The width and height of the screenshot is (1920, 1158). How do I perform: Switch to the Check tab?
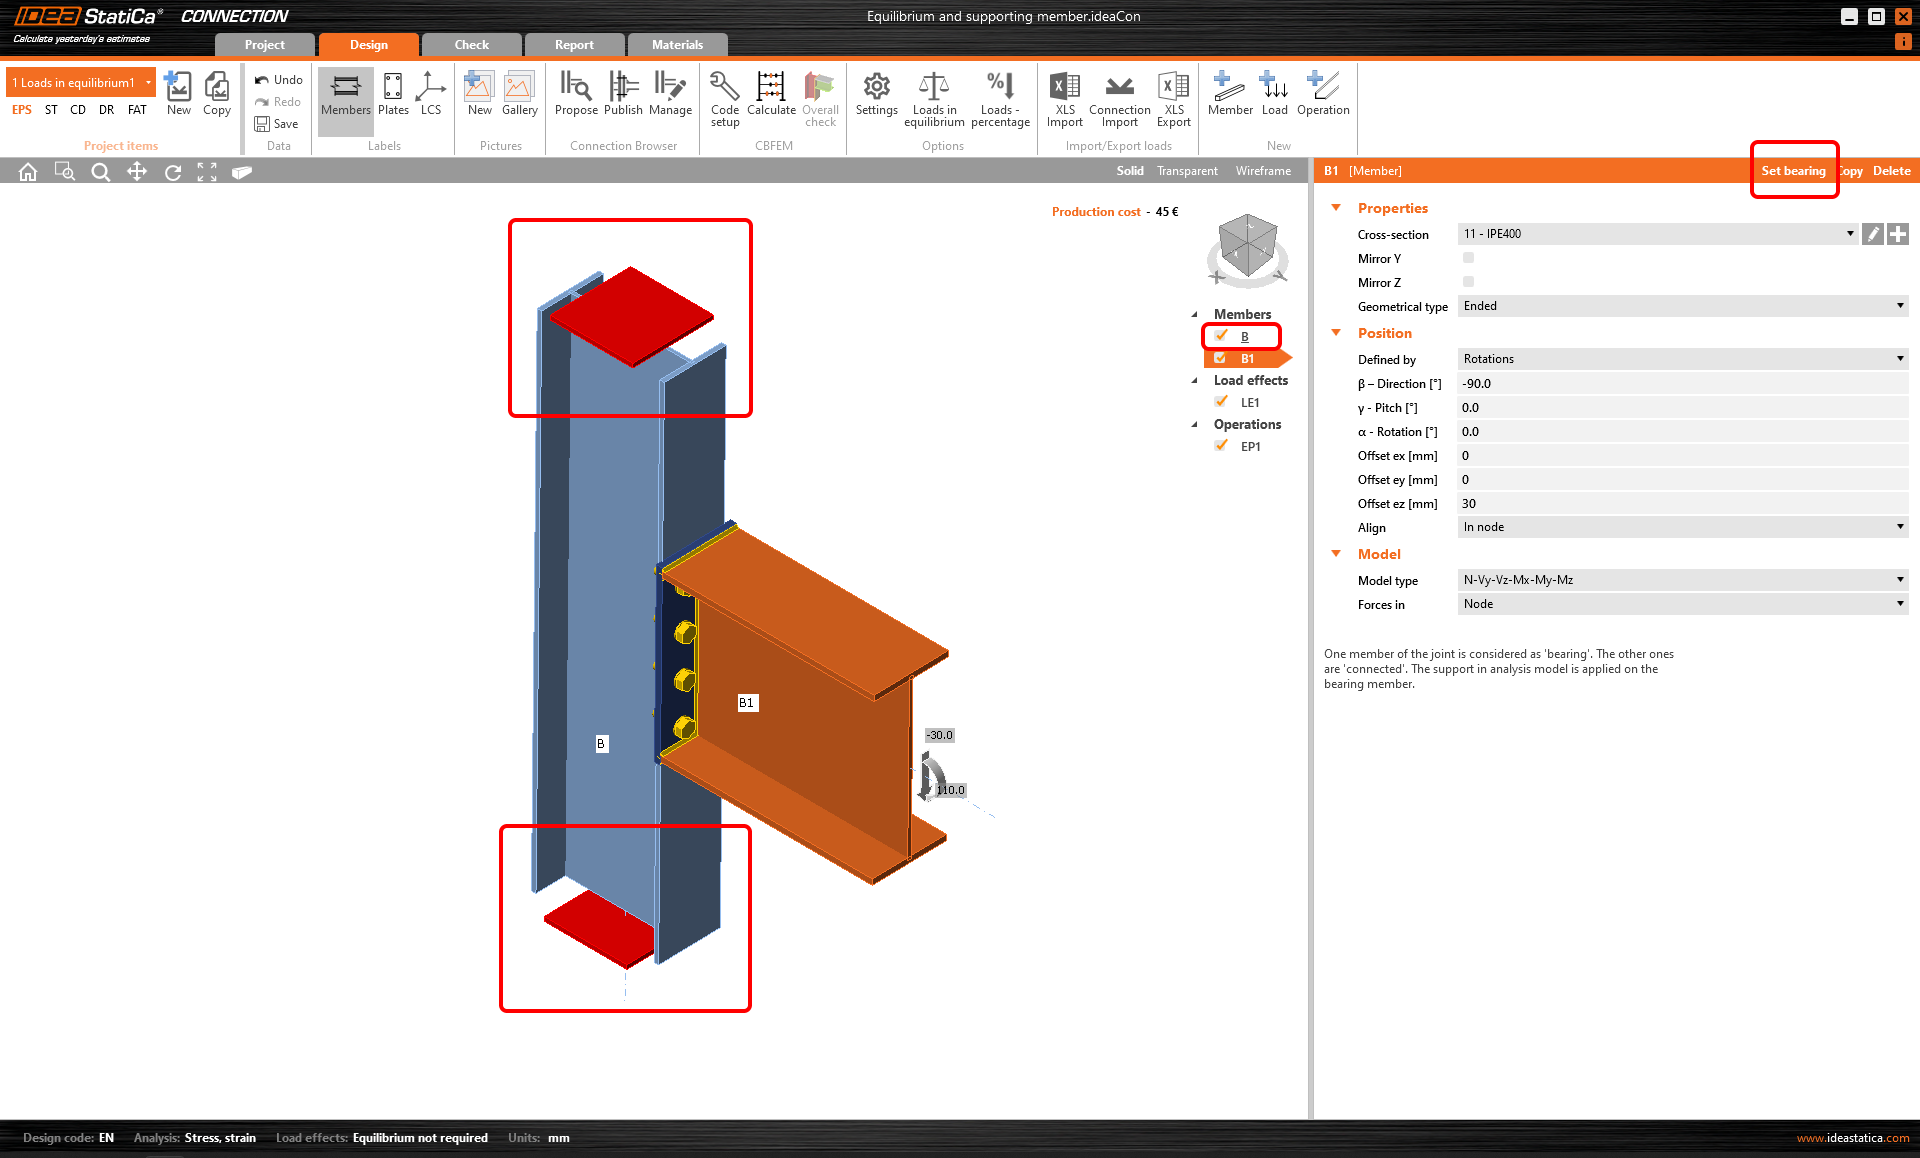pyautogui.click(x=471, y=45)
